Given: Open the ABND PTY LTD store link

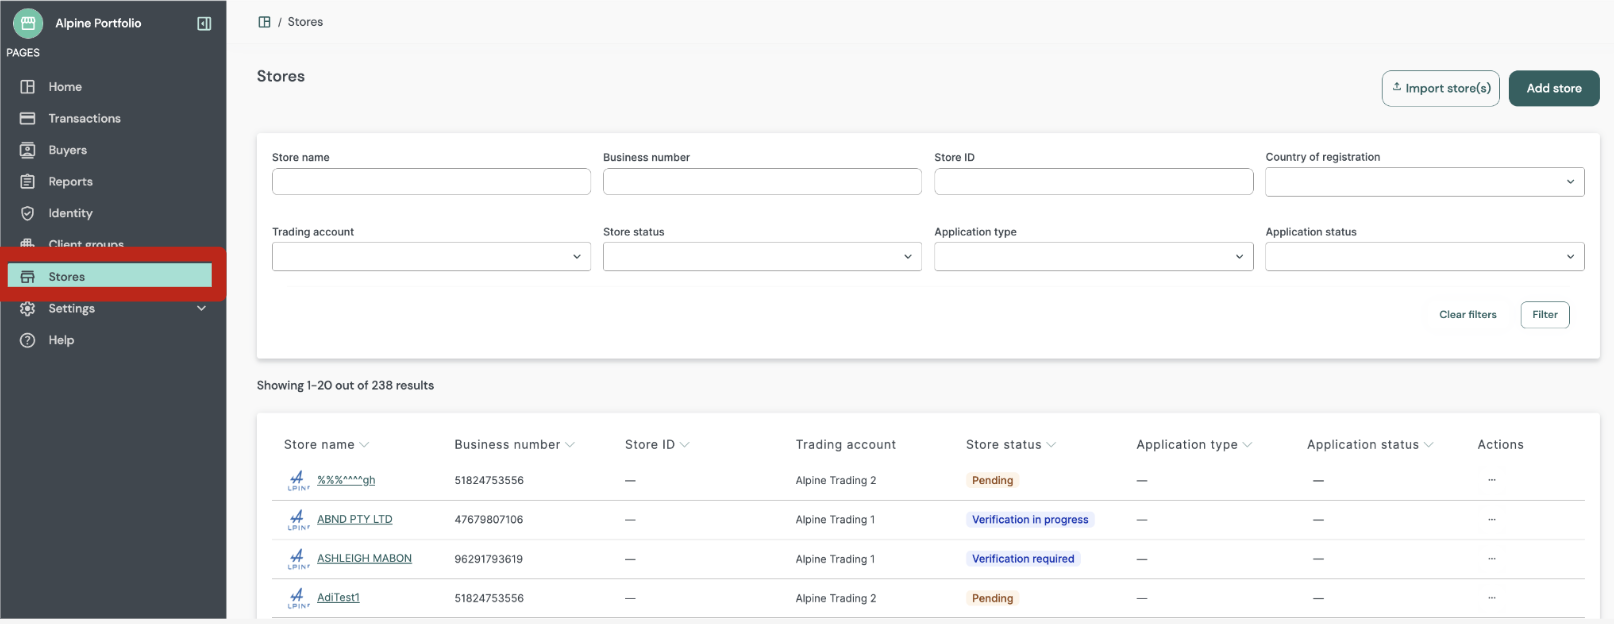Looking at the screenshot, I should [354, 520].
